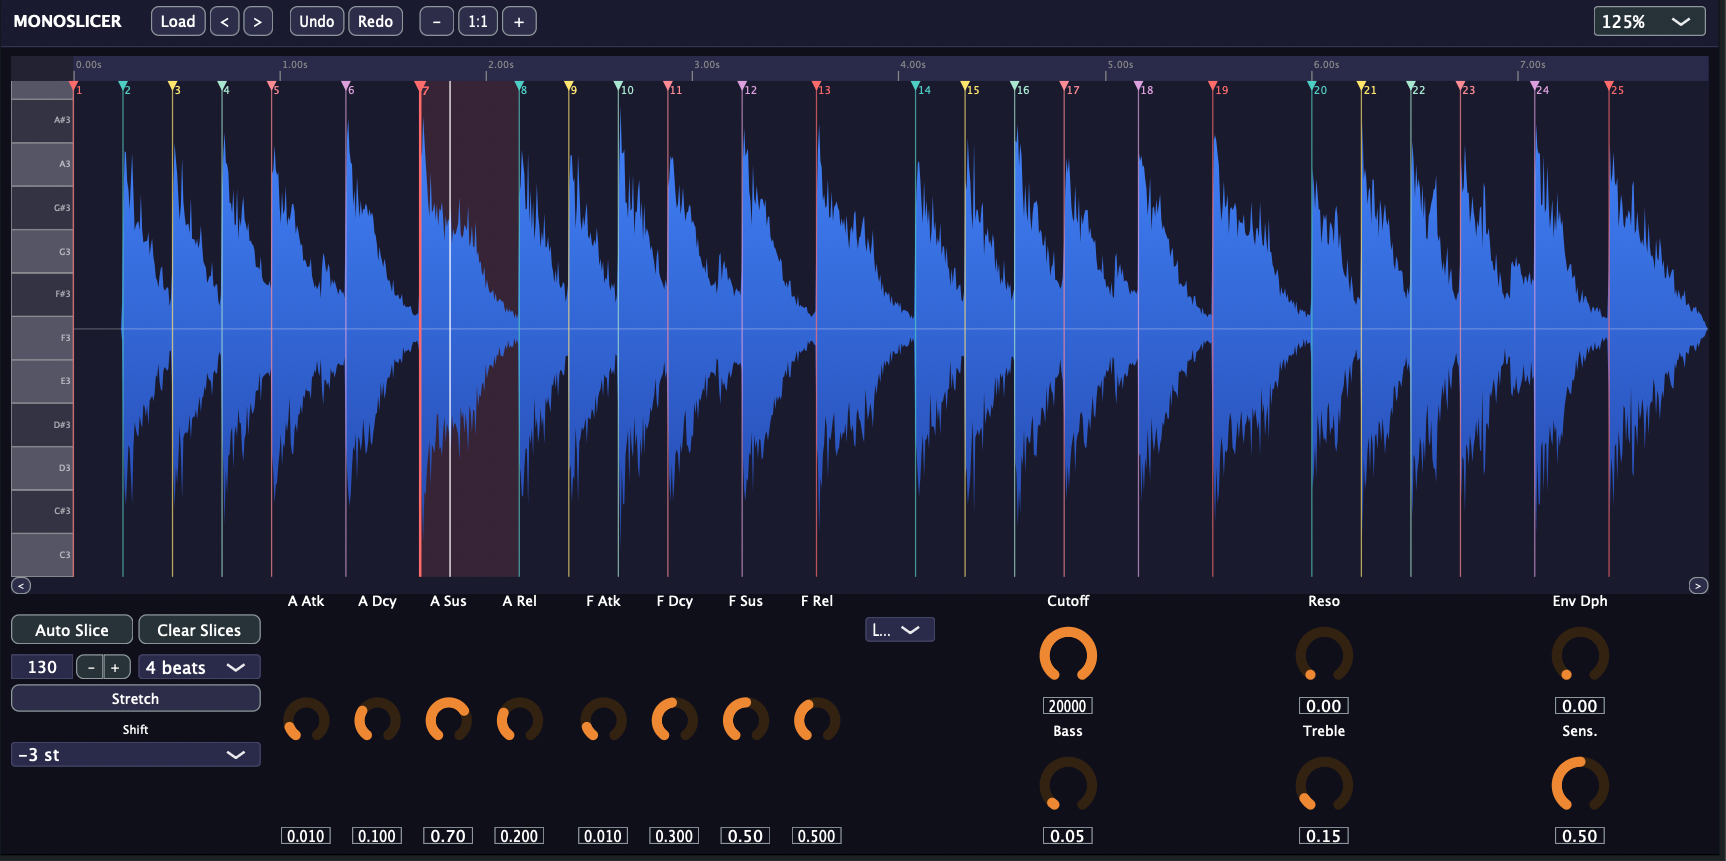Click the A Sus knob
This screenshot has width=1726, height=861.
point(448,720)
